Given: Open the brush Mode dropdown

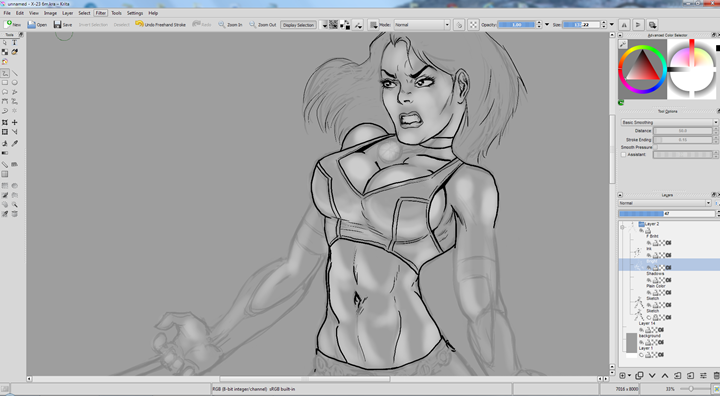Looking at the screenshot, I should pos(422,25).
